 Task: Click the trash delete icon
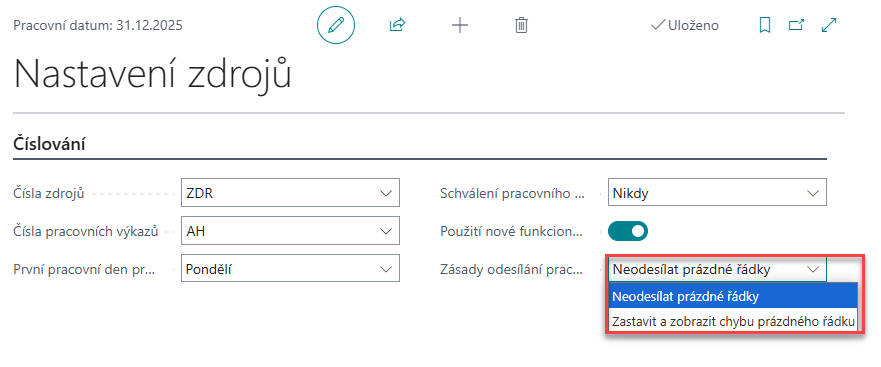pyautogui.click(x=521, y=25)
